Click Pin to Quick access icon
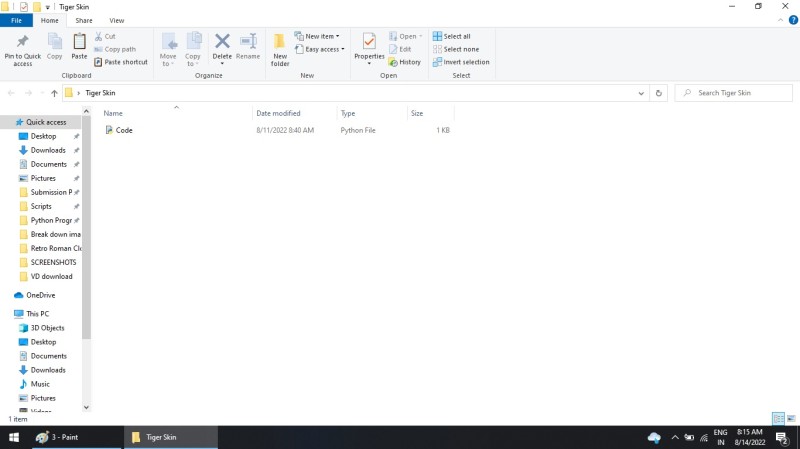The height and width of the screenshot is (449, 800). [x=22, y=41]
